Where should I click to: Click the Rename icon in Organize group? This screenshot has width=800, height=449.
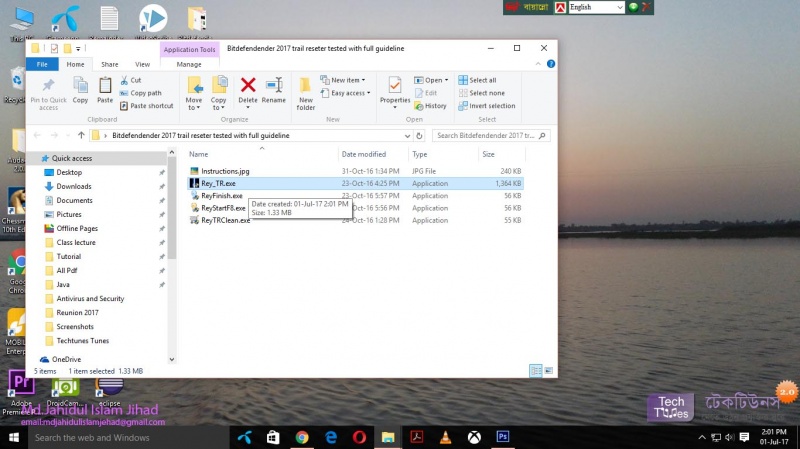[274, 89]
